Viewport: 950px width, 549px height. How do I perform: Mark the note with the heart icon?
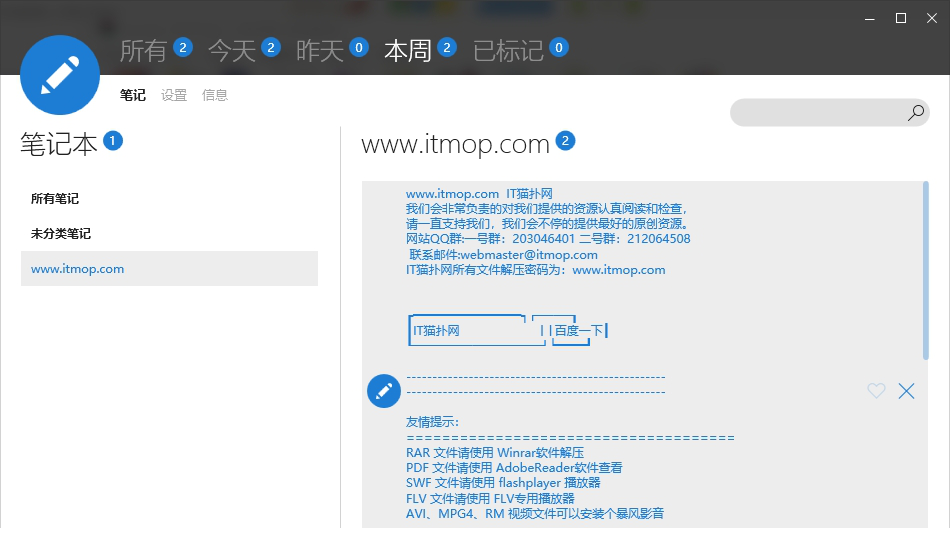(876, 391)
